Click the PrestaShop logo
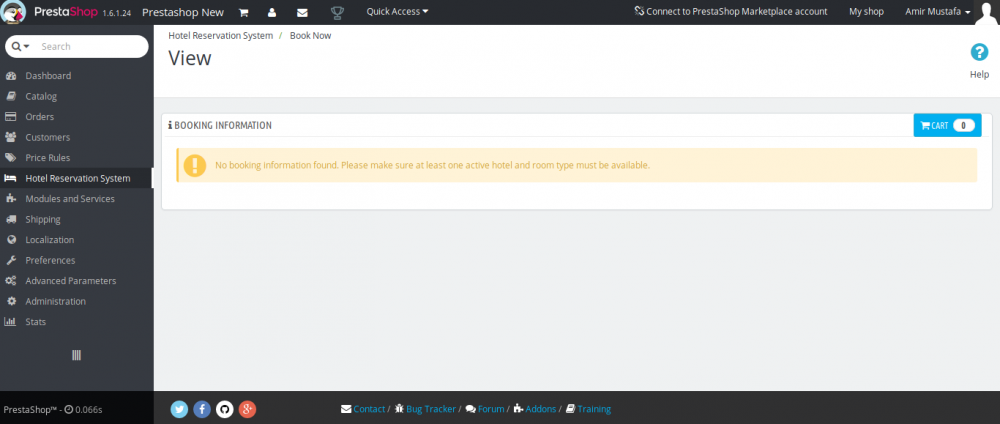This screenshot has width=1000, height=424. pyautogui.click(x=50, y=12)
